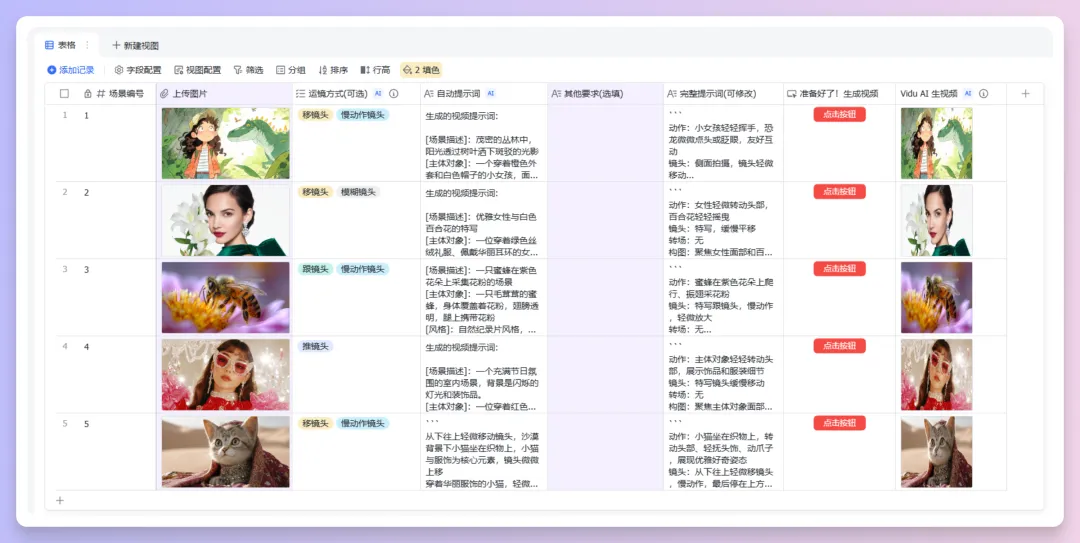The width and height of the screenshot is (1080, 543).
Task: Select row number 5 index cell
Action: coord(65,424)
